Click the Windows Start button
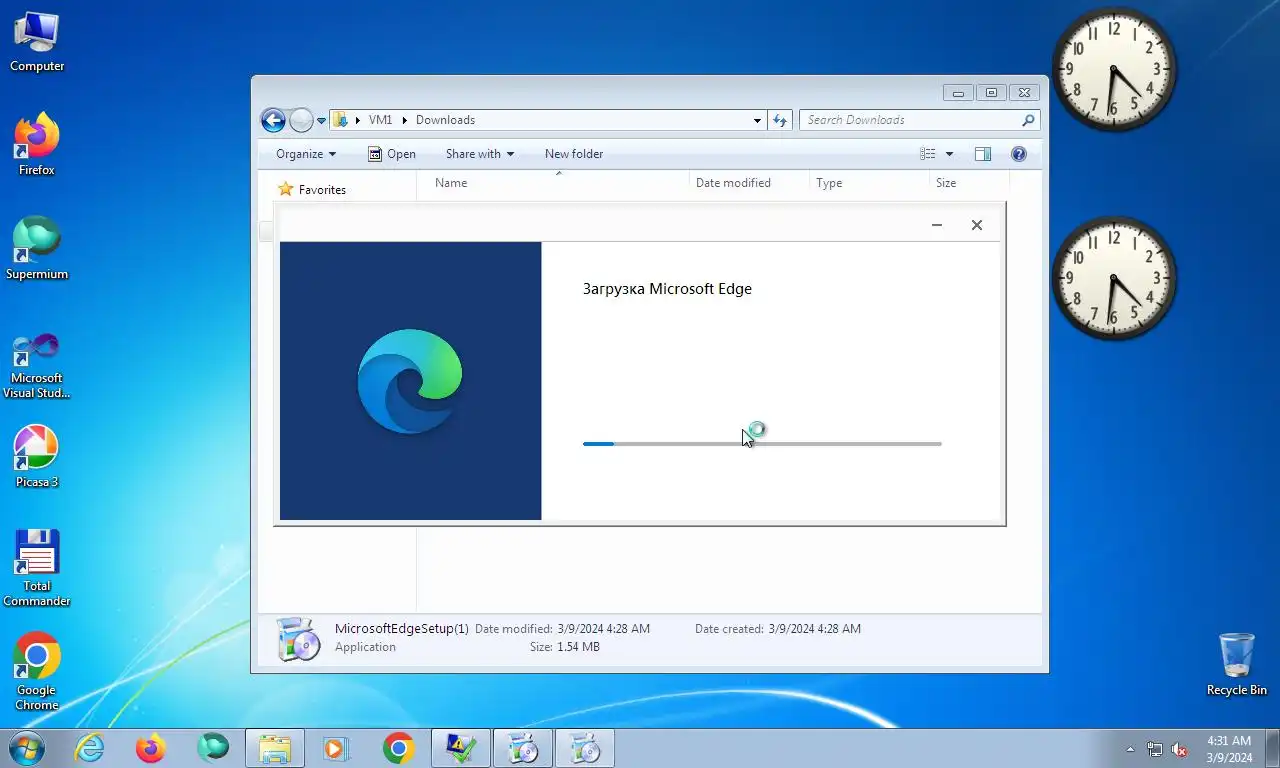 pos(26,748)
